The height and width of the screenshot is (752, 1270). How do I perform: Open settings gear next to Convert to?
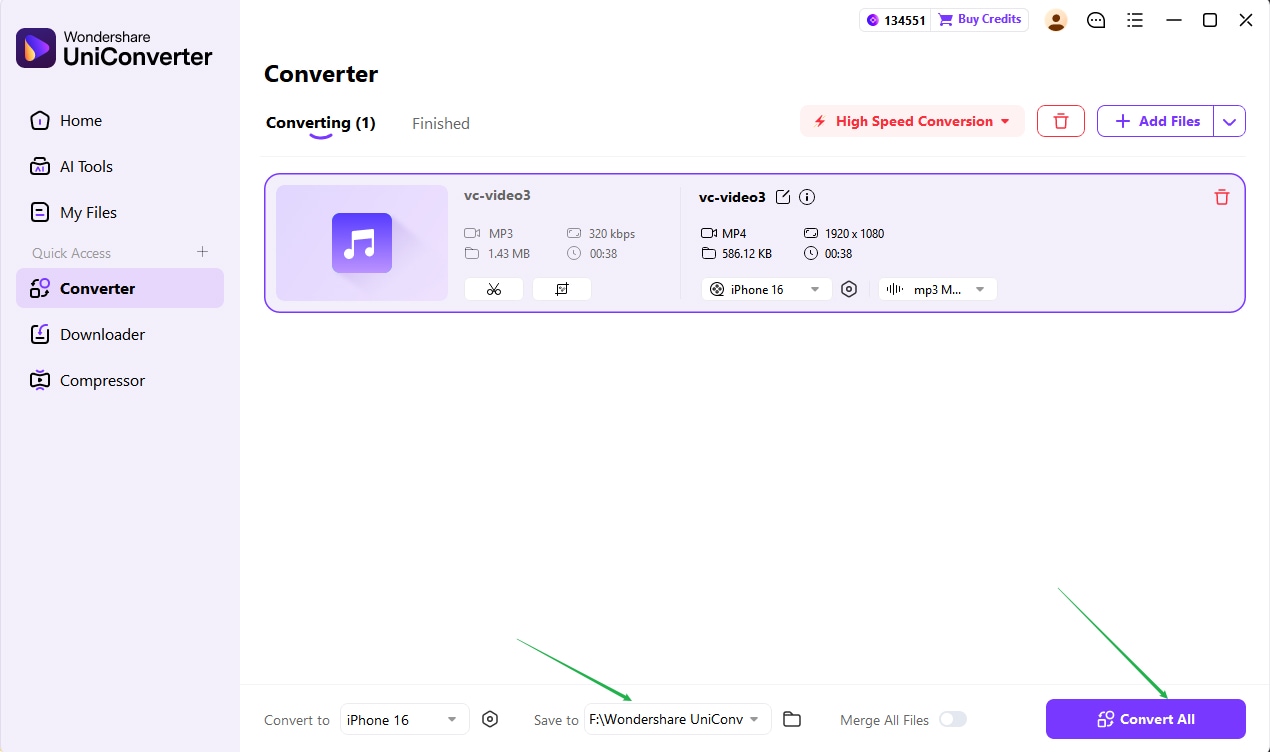[490, 719]
